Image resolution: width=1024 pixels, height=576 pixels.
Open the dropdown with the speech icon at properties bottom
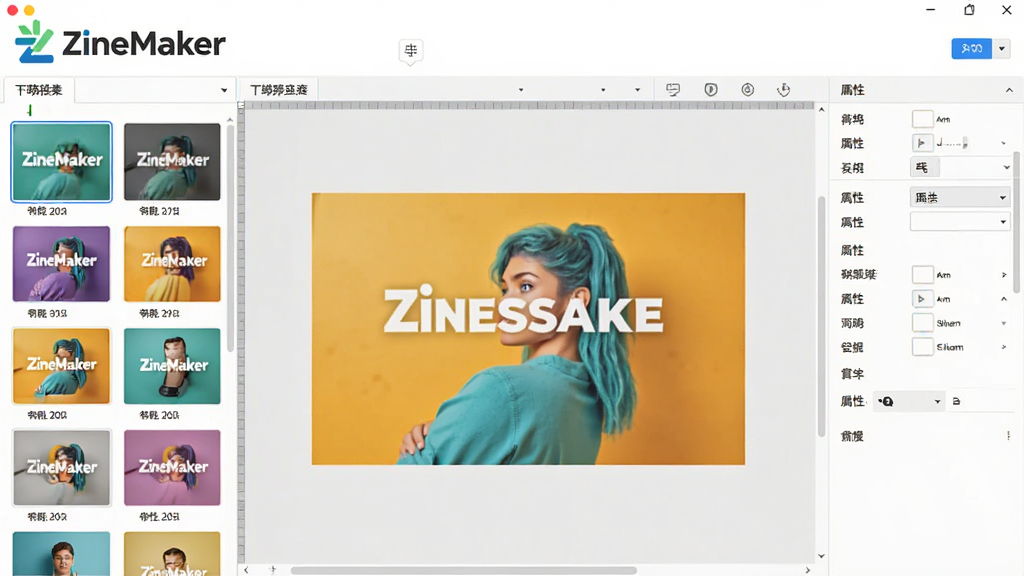click(x=909, y=401)
